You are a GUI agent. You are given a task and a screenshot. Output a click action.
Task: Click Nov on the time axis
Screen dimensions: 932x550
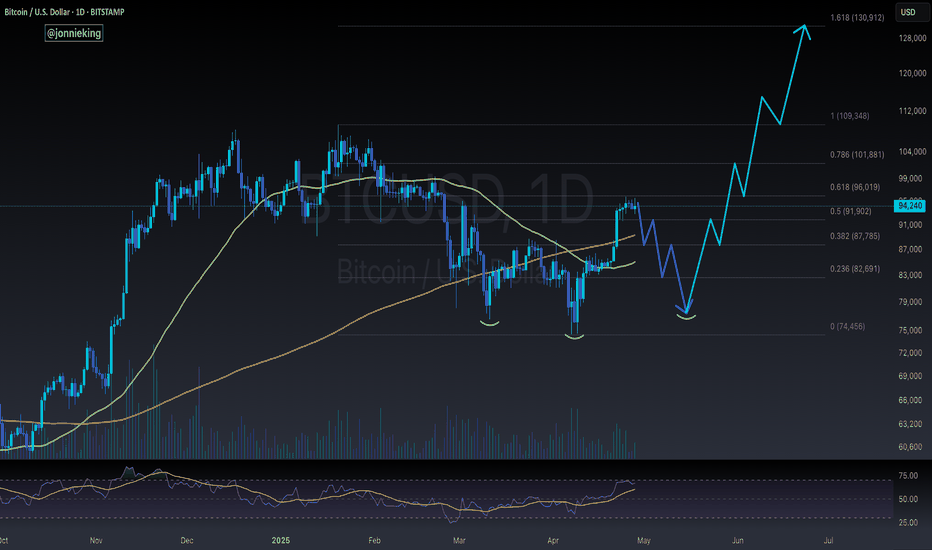pos(96,540)
